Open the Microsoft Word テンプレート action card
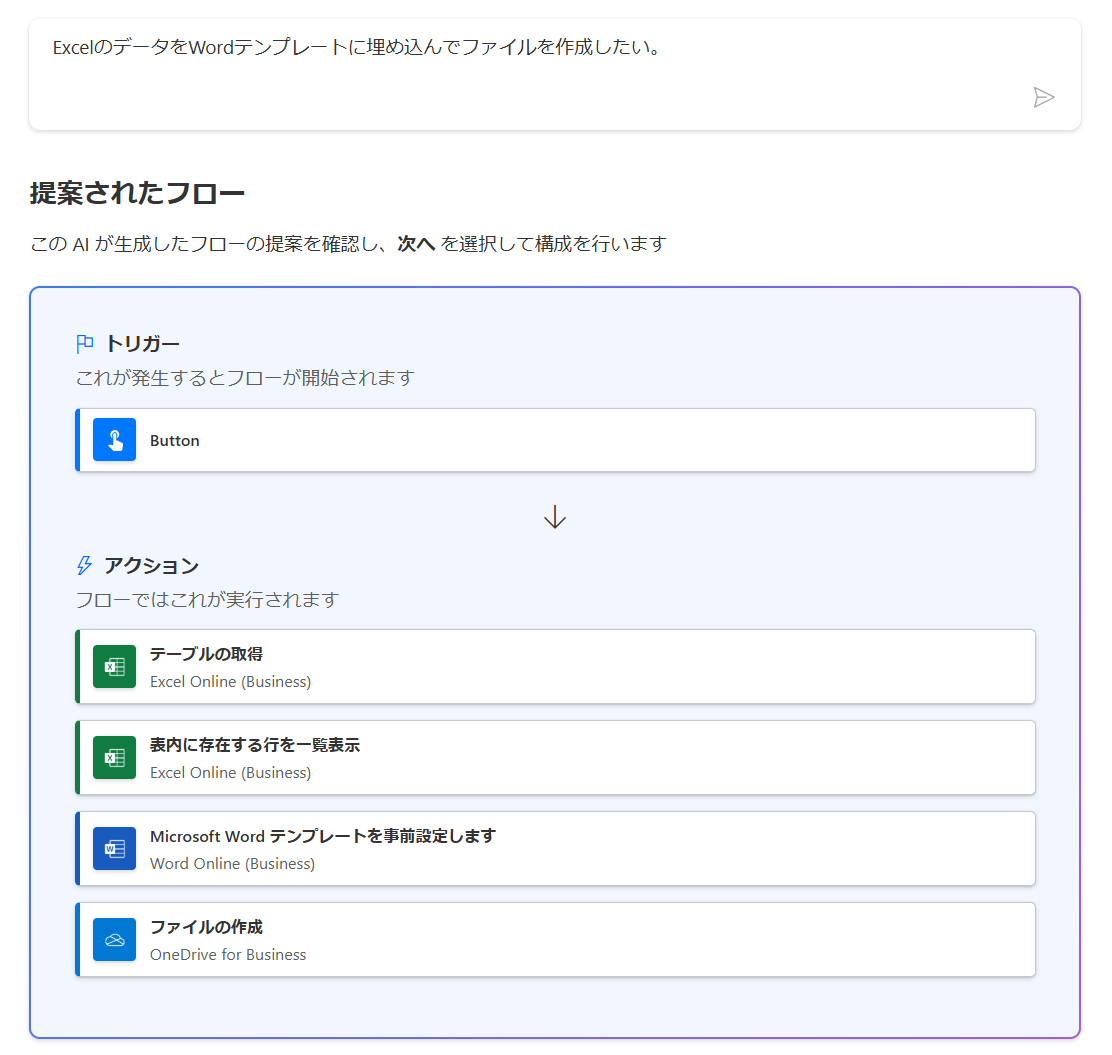 (555, 848)
